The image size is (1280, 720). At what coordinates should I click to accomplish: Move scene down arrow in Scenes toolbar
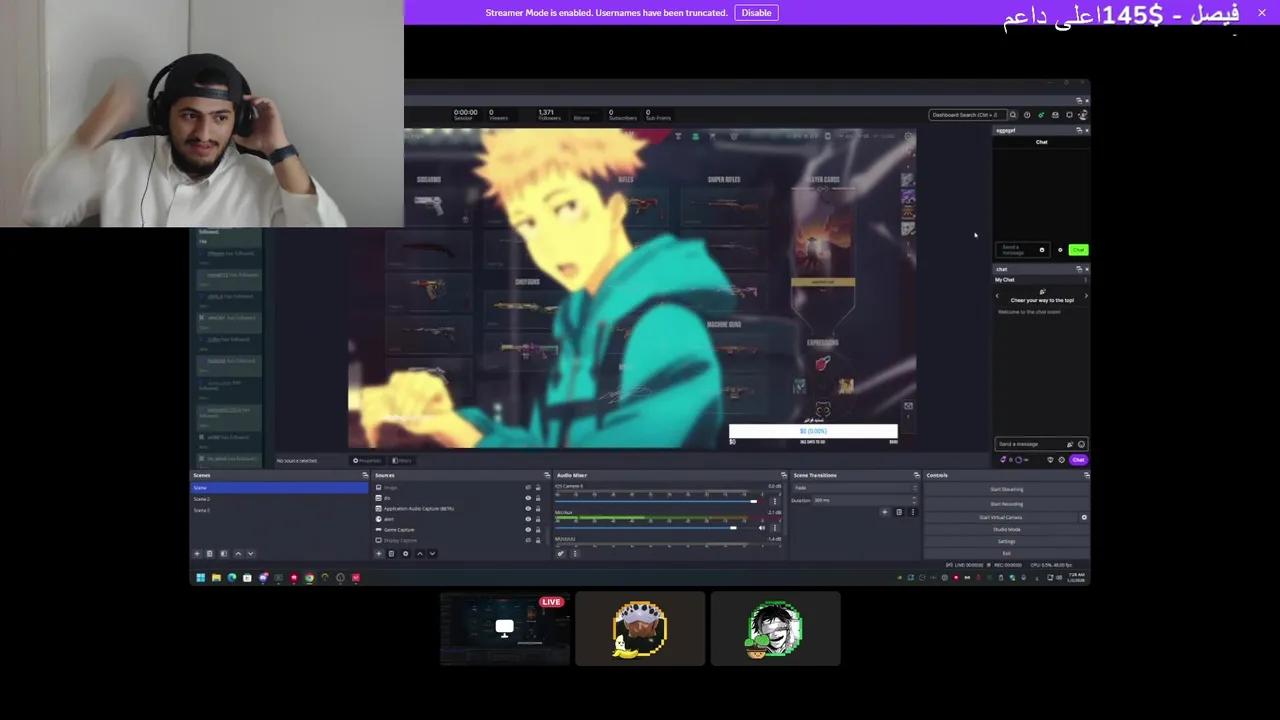[250, 553]
